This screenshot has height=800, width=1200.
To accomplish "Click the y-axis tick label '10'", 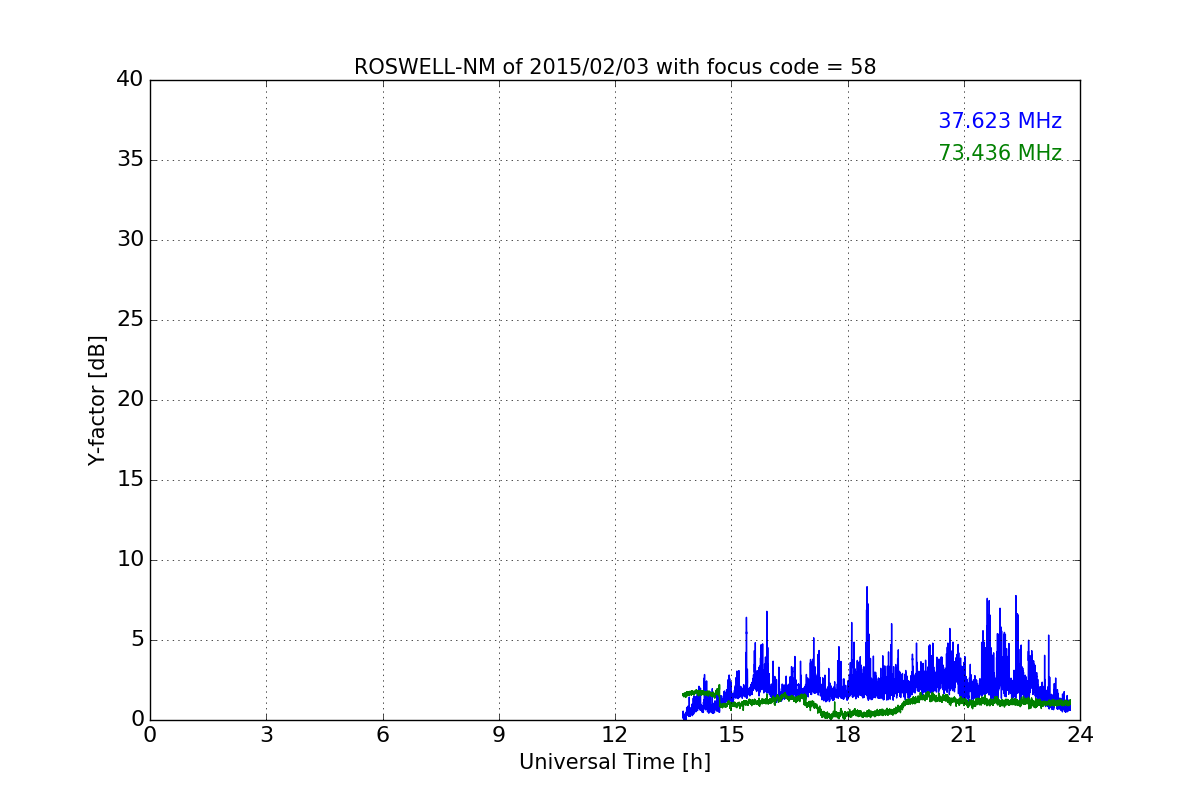I will [130, 560].
